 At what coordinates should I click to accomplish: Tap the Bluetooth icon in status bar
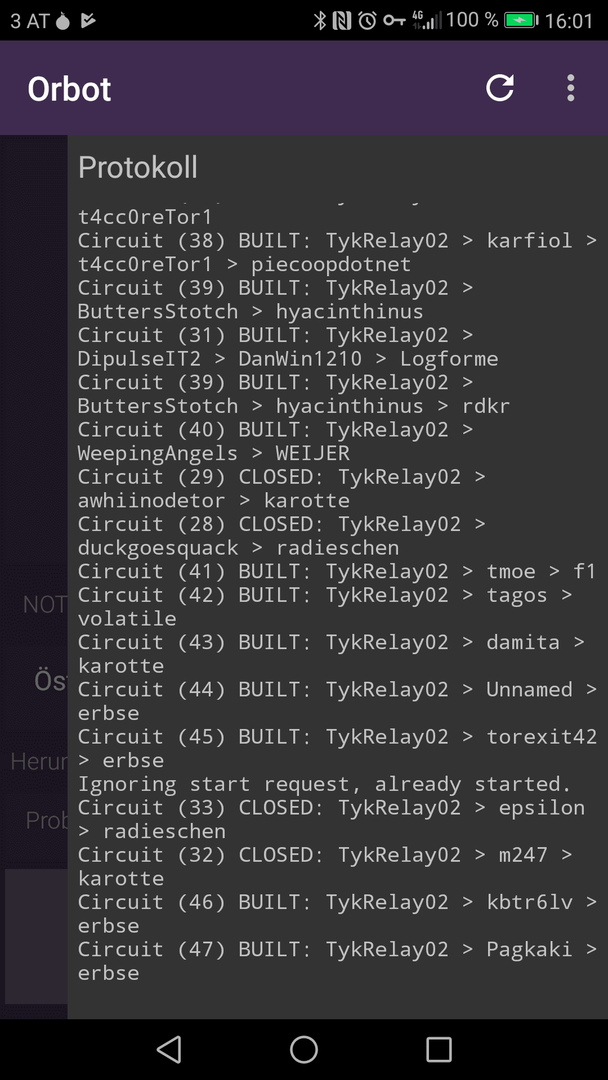click(319, 21)
